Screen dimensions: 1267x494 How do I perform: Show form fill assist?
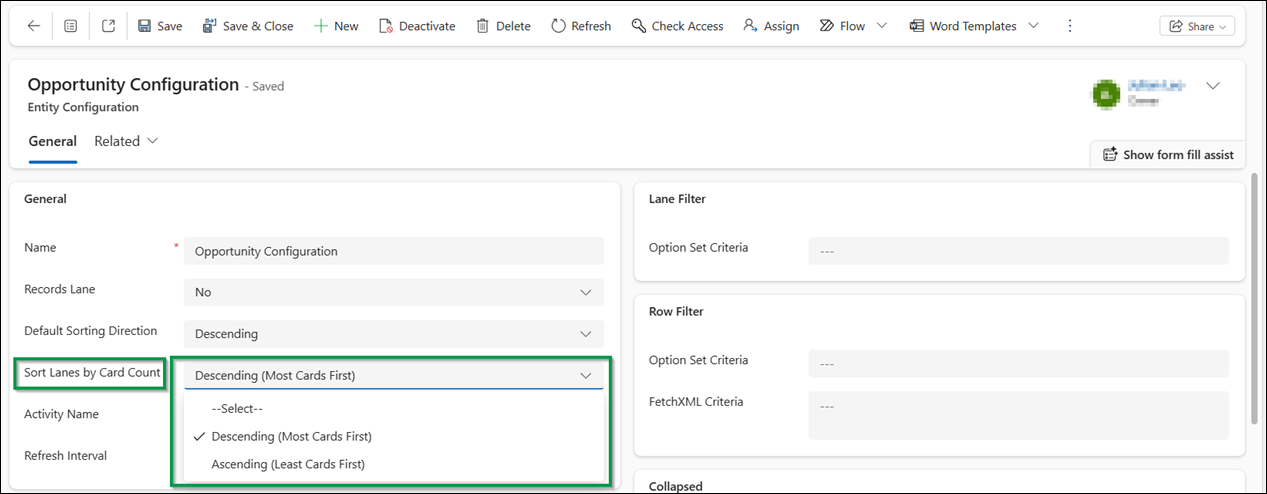[1167, 155]
